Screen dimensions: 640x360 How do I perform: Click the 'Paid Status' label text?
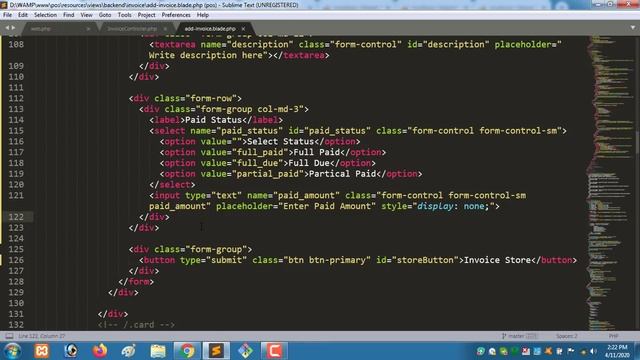(x=213, y=120)
